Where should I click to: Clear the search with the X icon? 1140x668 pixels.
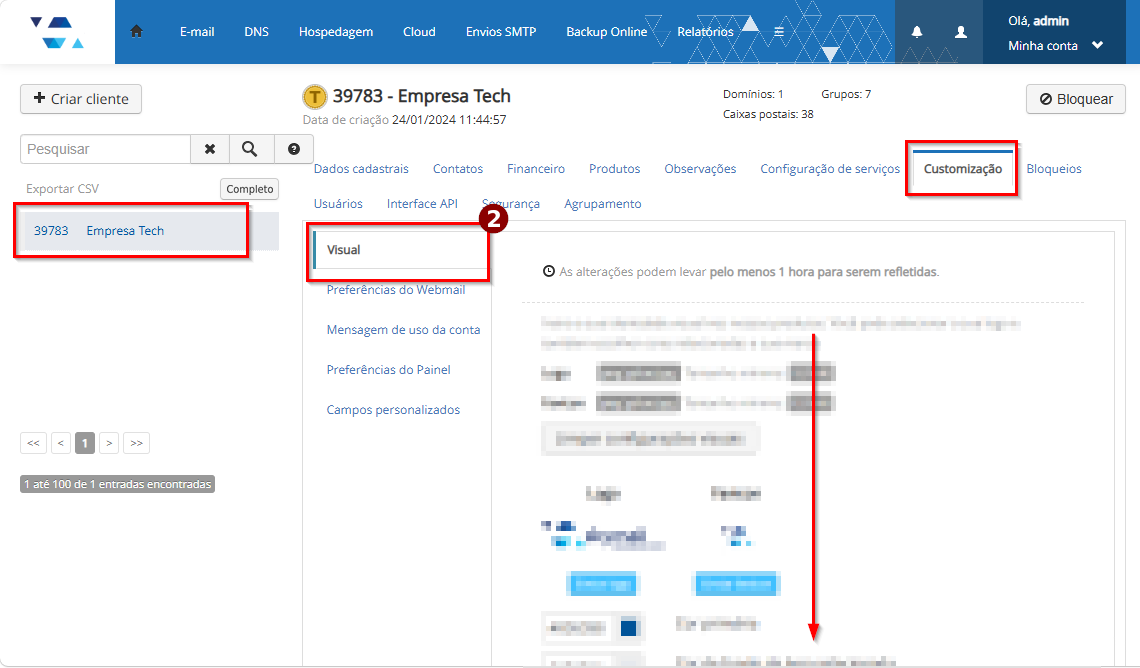pos(210,149)
